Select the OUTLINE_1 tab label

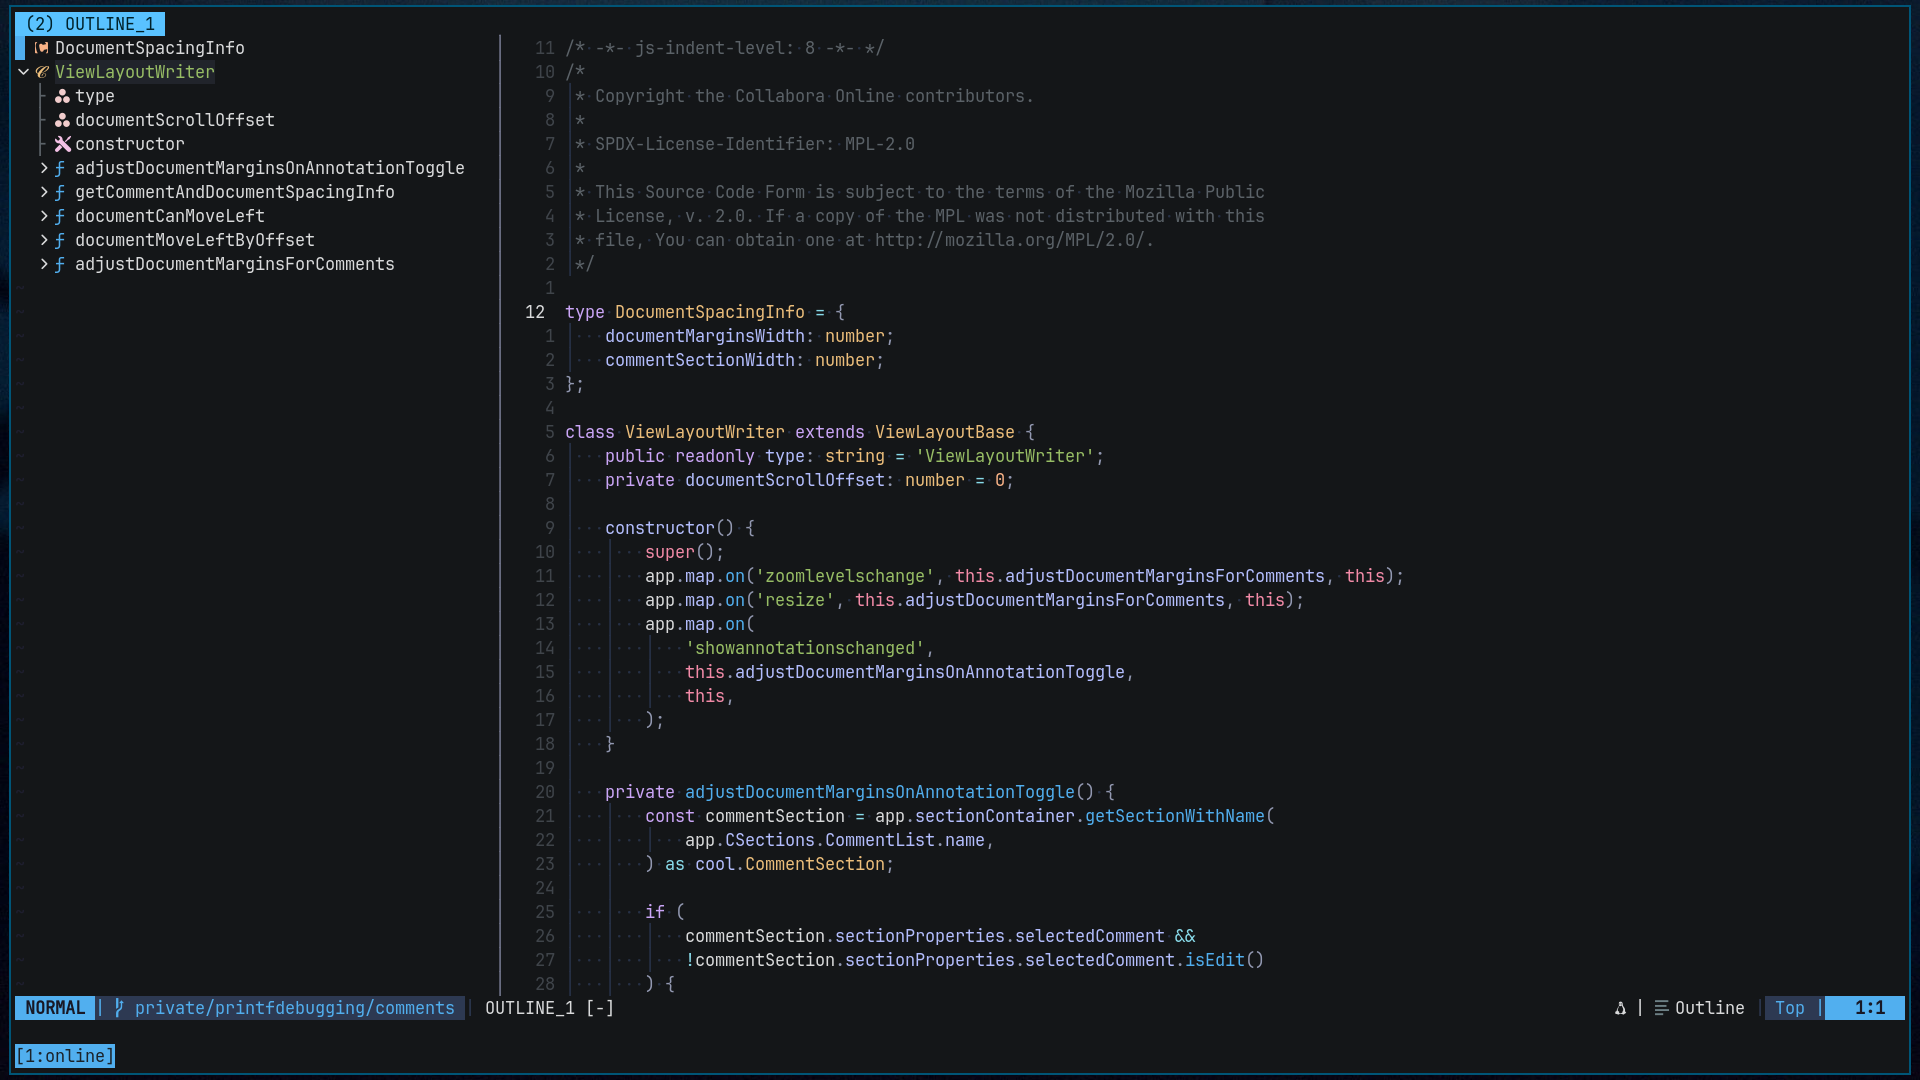(x=91, y=24)
